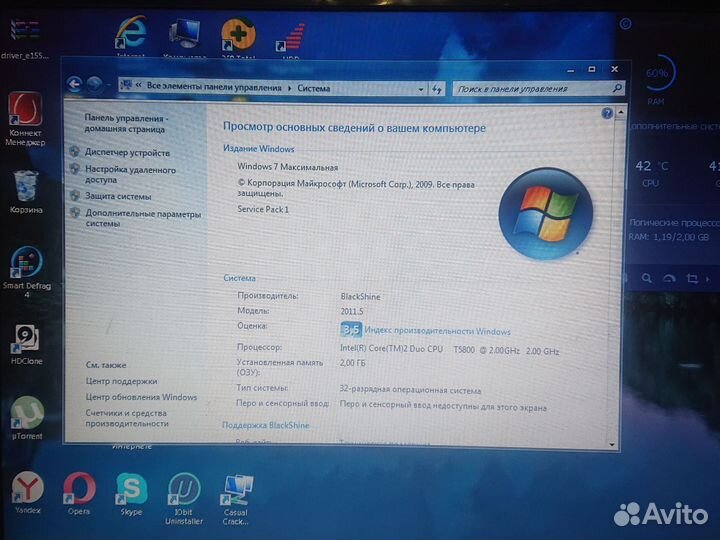Screen dimensions: 720x540
Task: Click the search magnifier icon in panel
Action: tap(617, 88)
